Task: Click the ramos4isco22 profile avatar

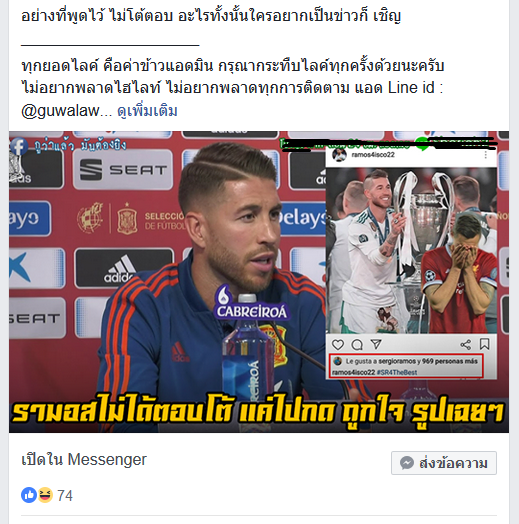Action: coord(339,155)
